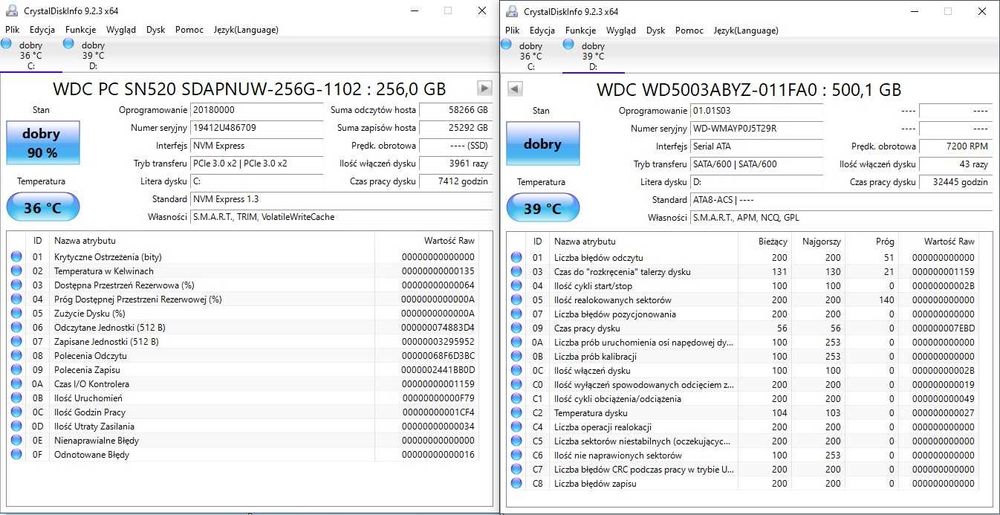This screenshot has height=515, width=1000.
Task: Click raw value 000000007EBD
Action: click(x=943, y=328)
